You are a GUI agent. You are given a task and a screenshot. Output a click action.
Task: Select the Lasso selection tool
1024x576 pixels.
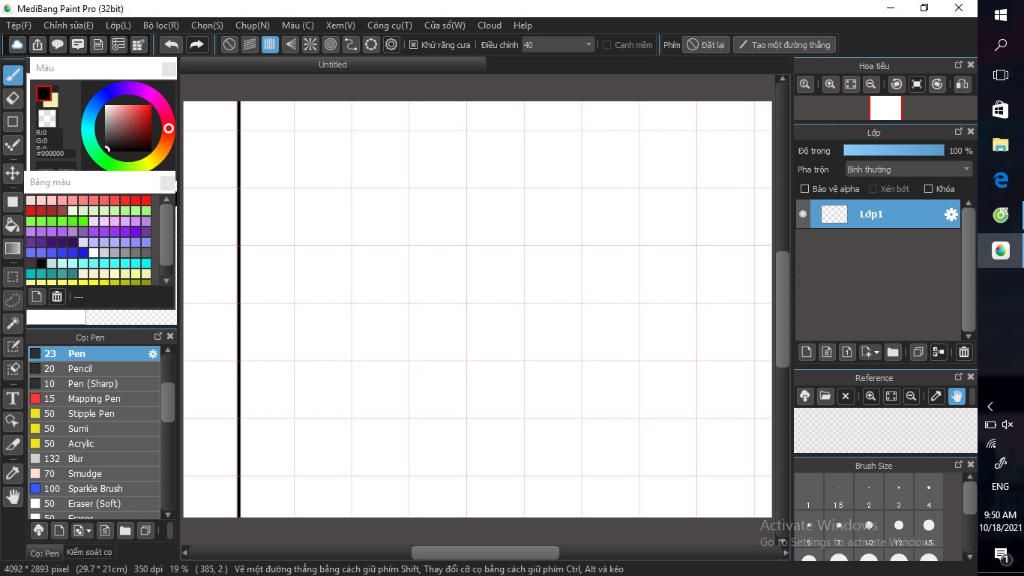tap(12, 300)
